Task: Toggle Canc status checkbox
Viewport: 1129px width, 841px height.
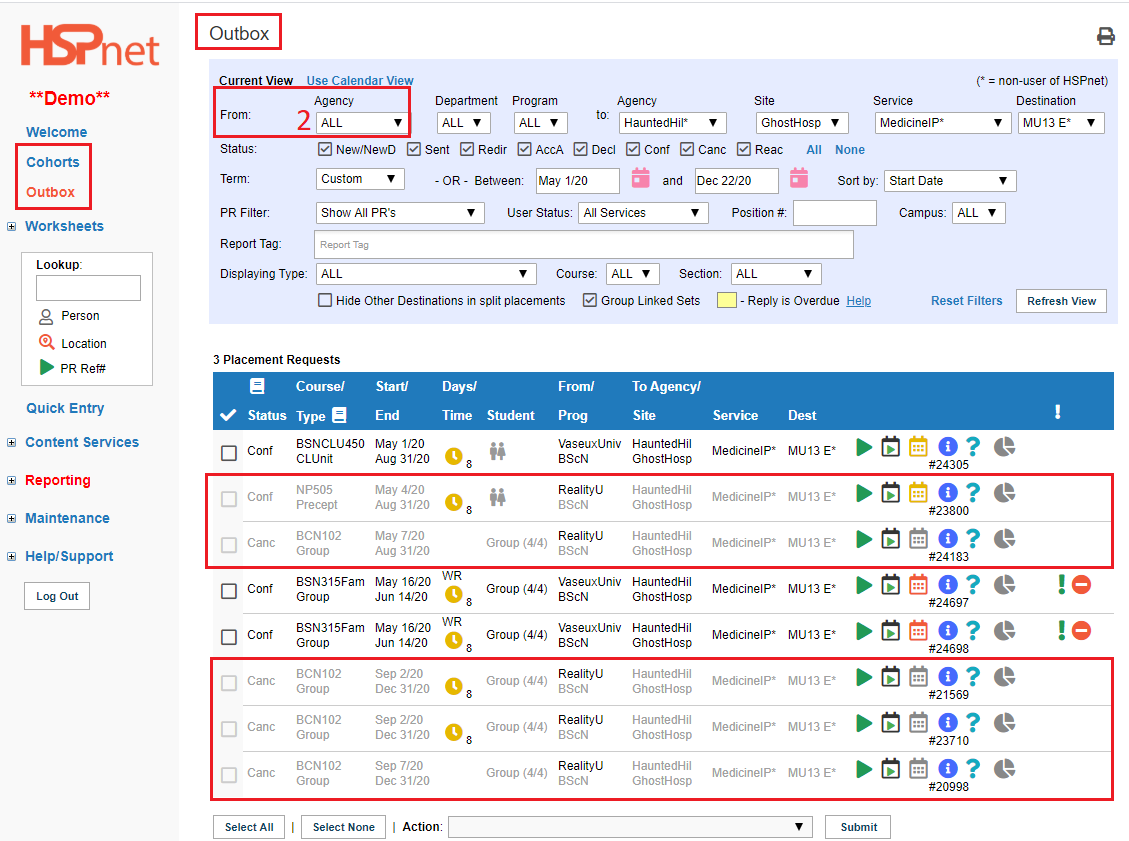Action: [688, 149]
